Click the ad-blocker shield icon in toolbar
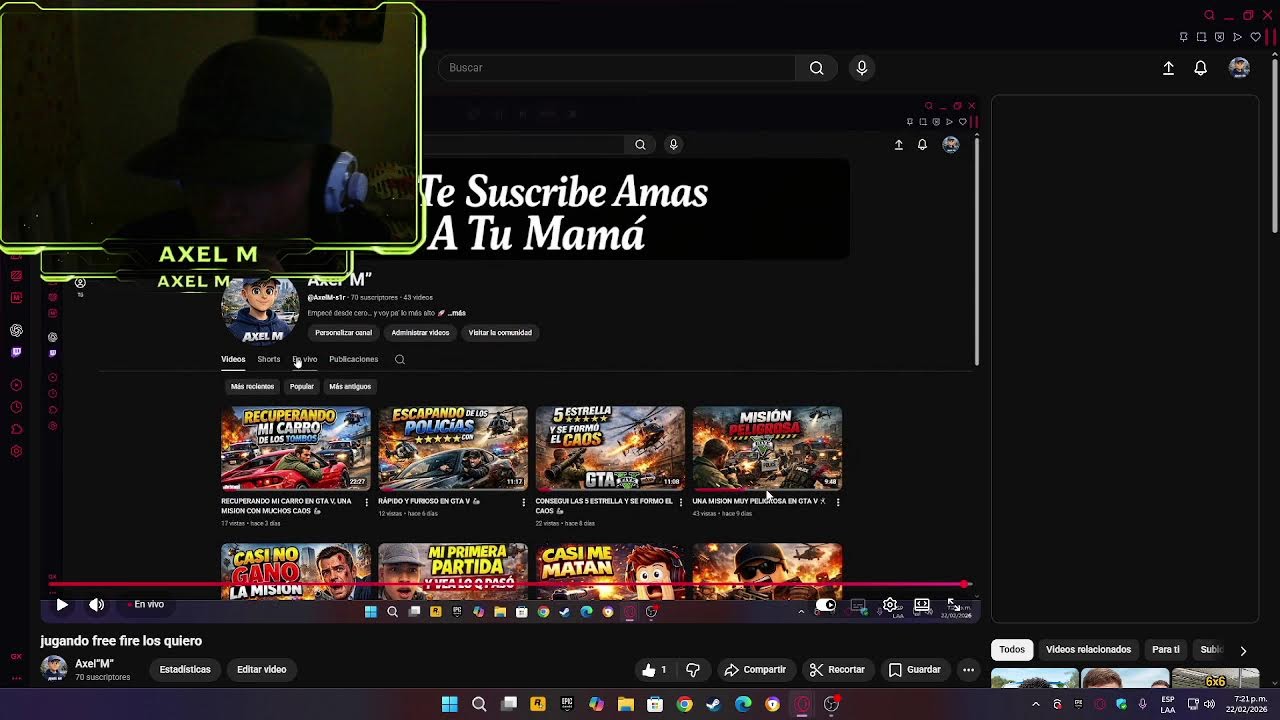The height and width of the screenshot is (720, 1280). pyautogui.click(x=1219, y=37)
